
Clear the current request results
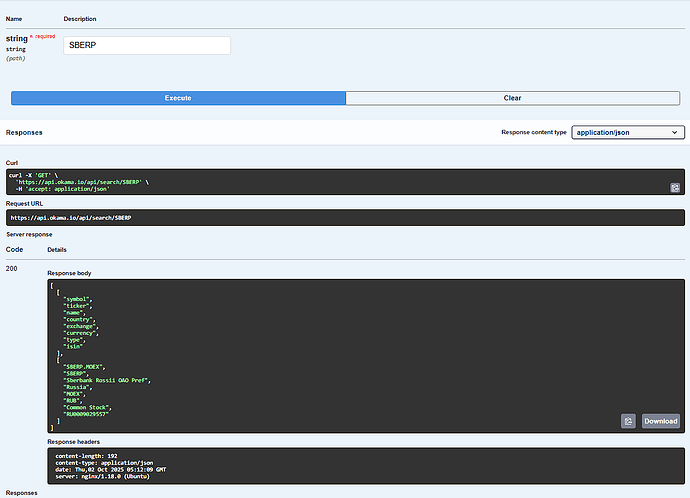(512, 98)
